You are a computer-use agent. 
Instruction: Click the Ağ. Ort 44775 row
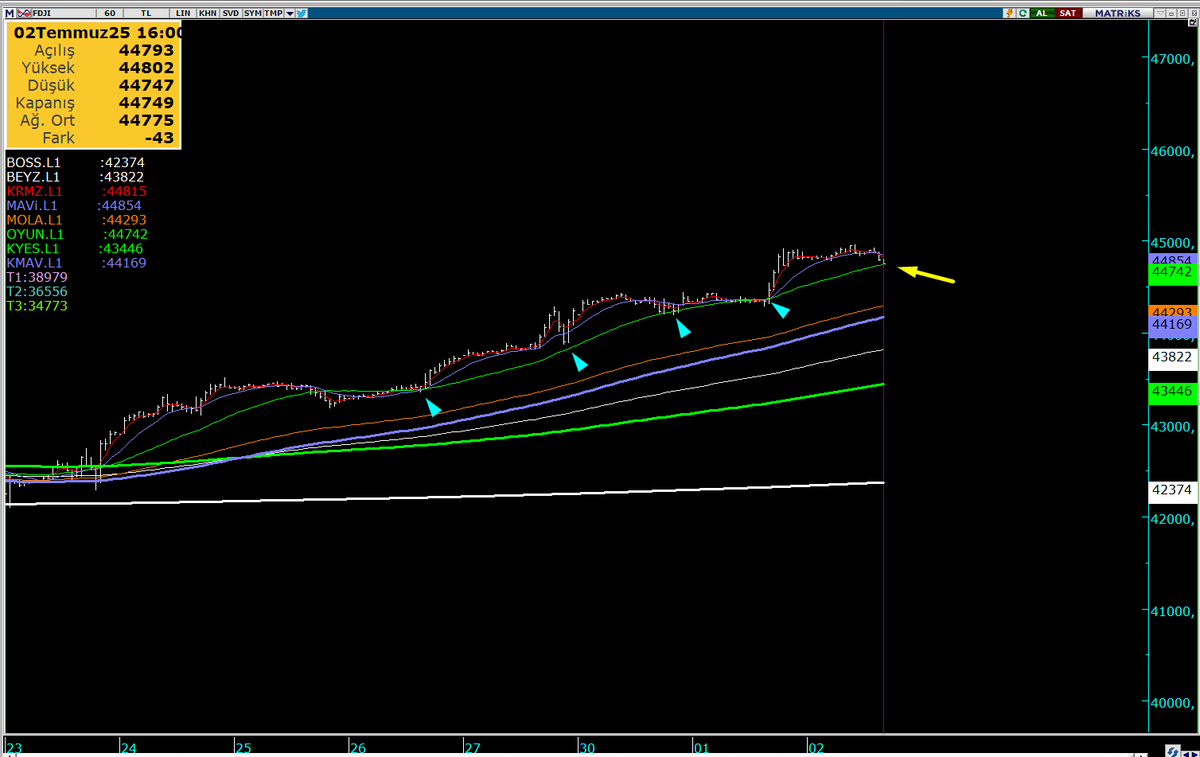(93, 121)
